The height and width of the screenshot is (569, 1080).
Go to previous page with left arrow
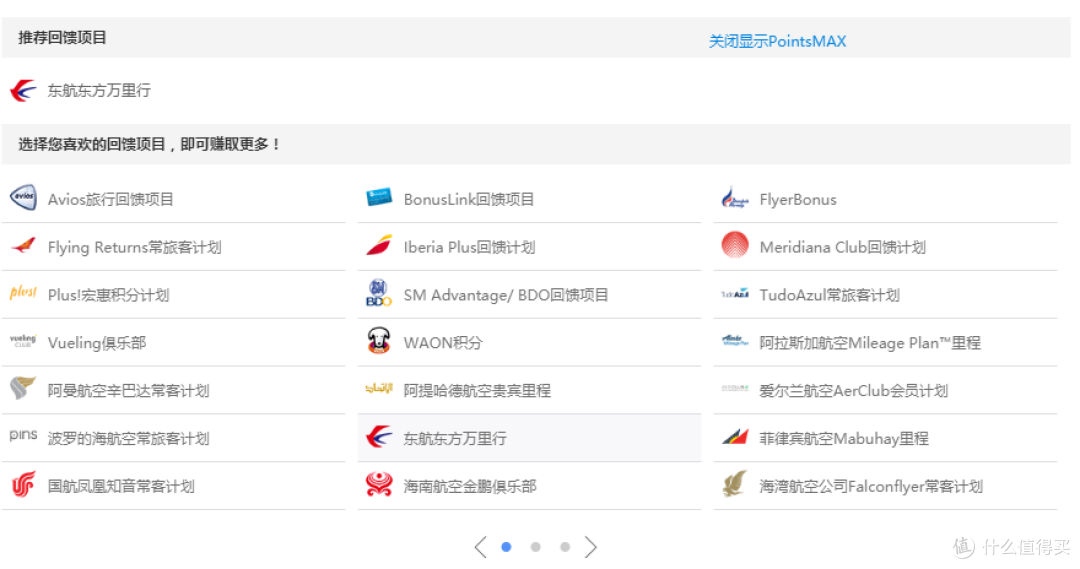click(481, 547)
